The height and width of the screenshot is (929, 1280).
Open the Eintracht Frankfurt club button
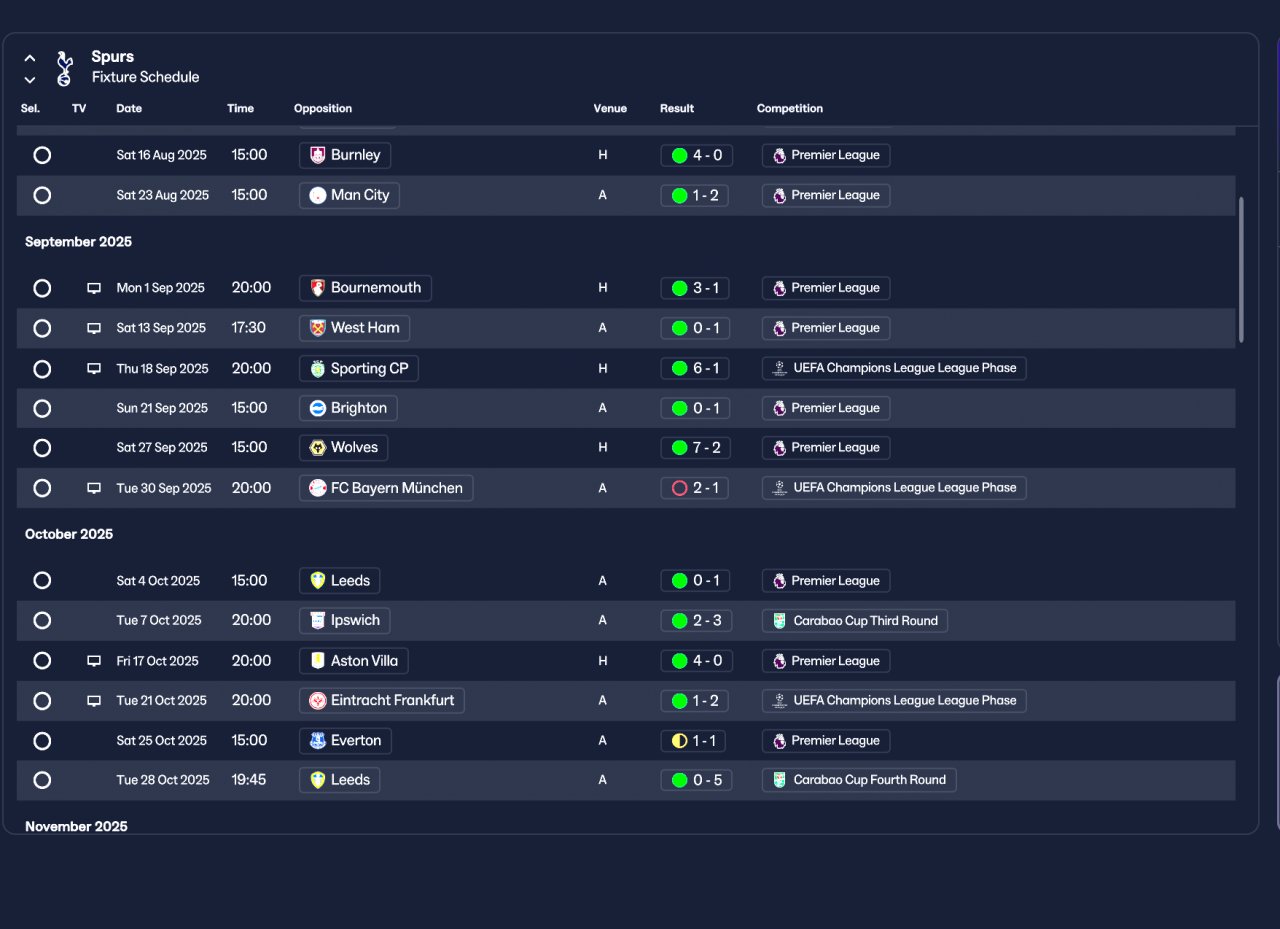(382, 701)
